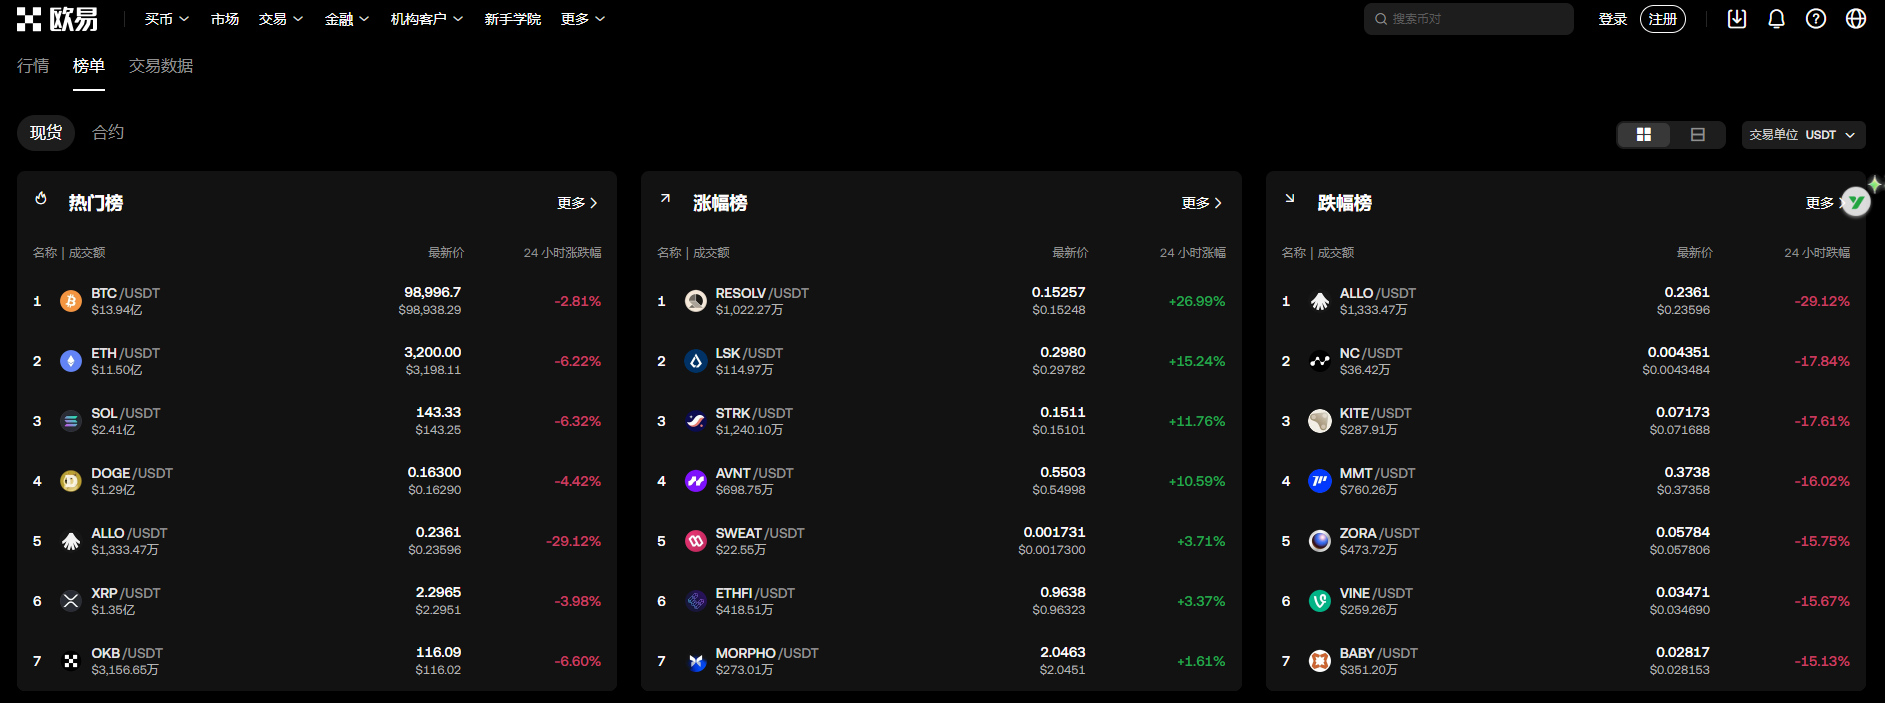Click the 注册 sign-up button
The width and height of the screenshot is (1885, 703).
click(x=1662, y=19)
